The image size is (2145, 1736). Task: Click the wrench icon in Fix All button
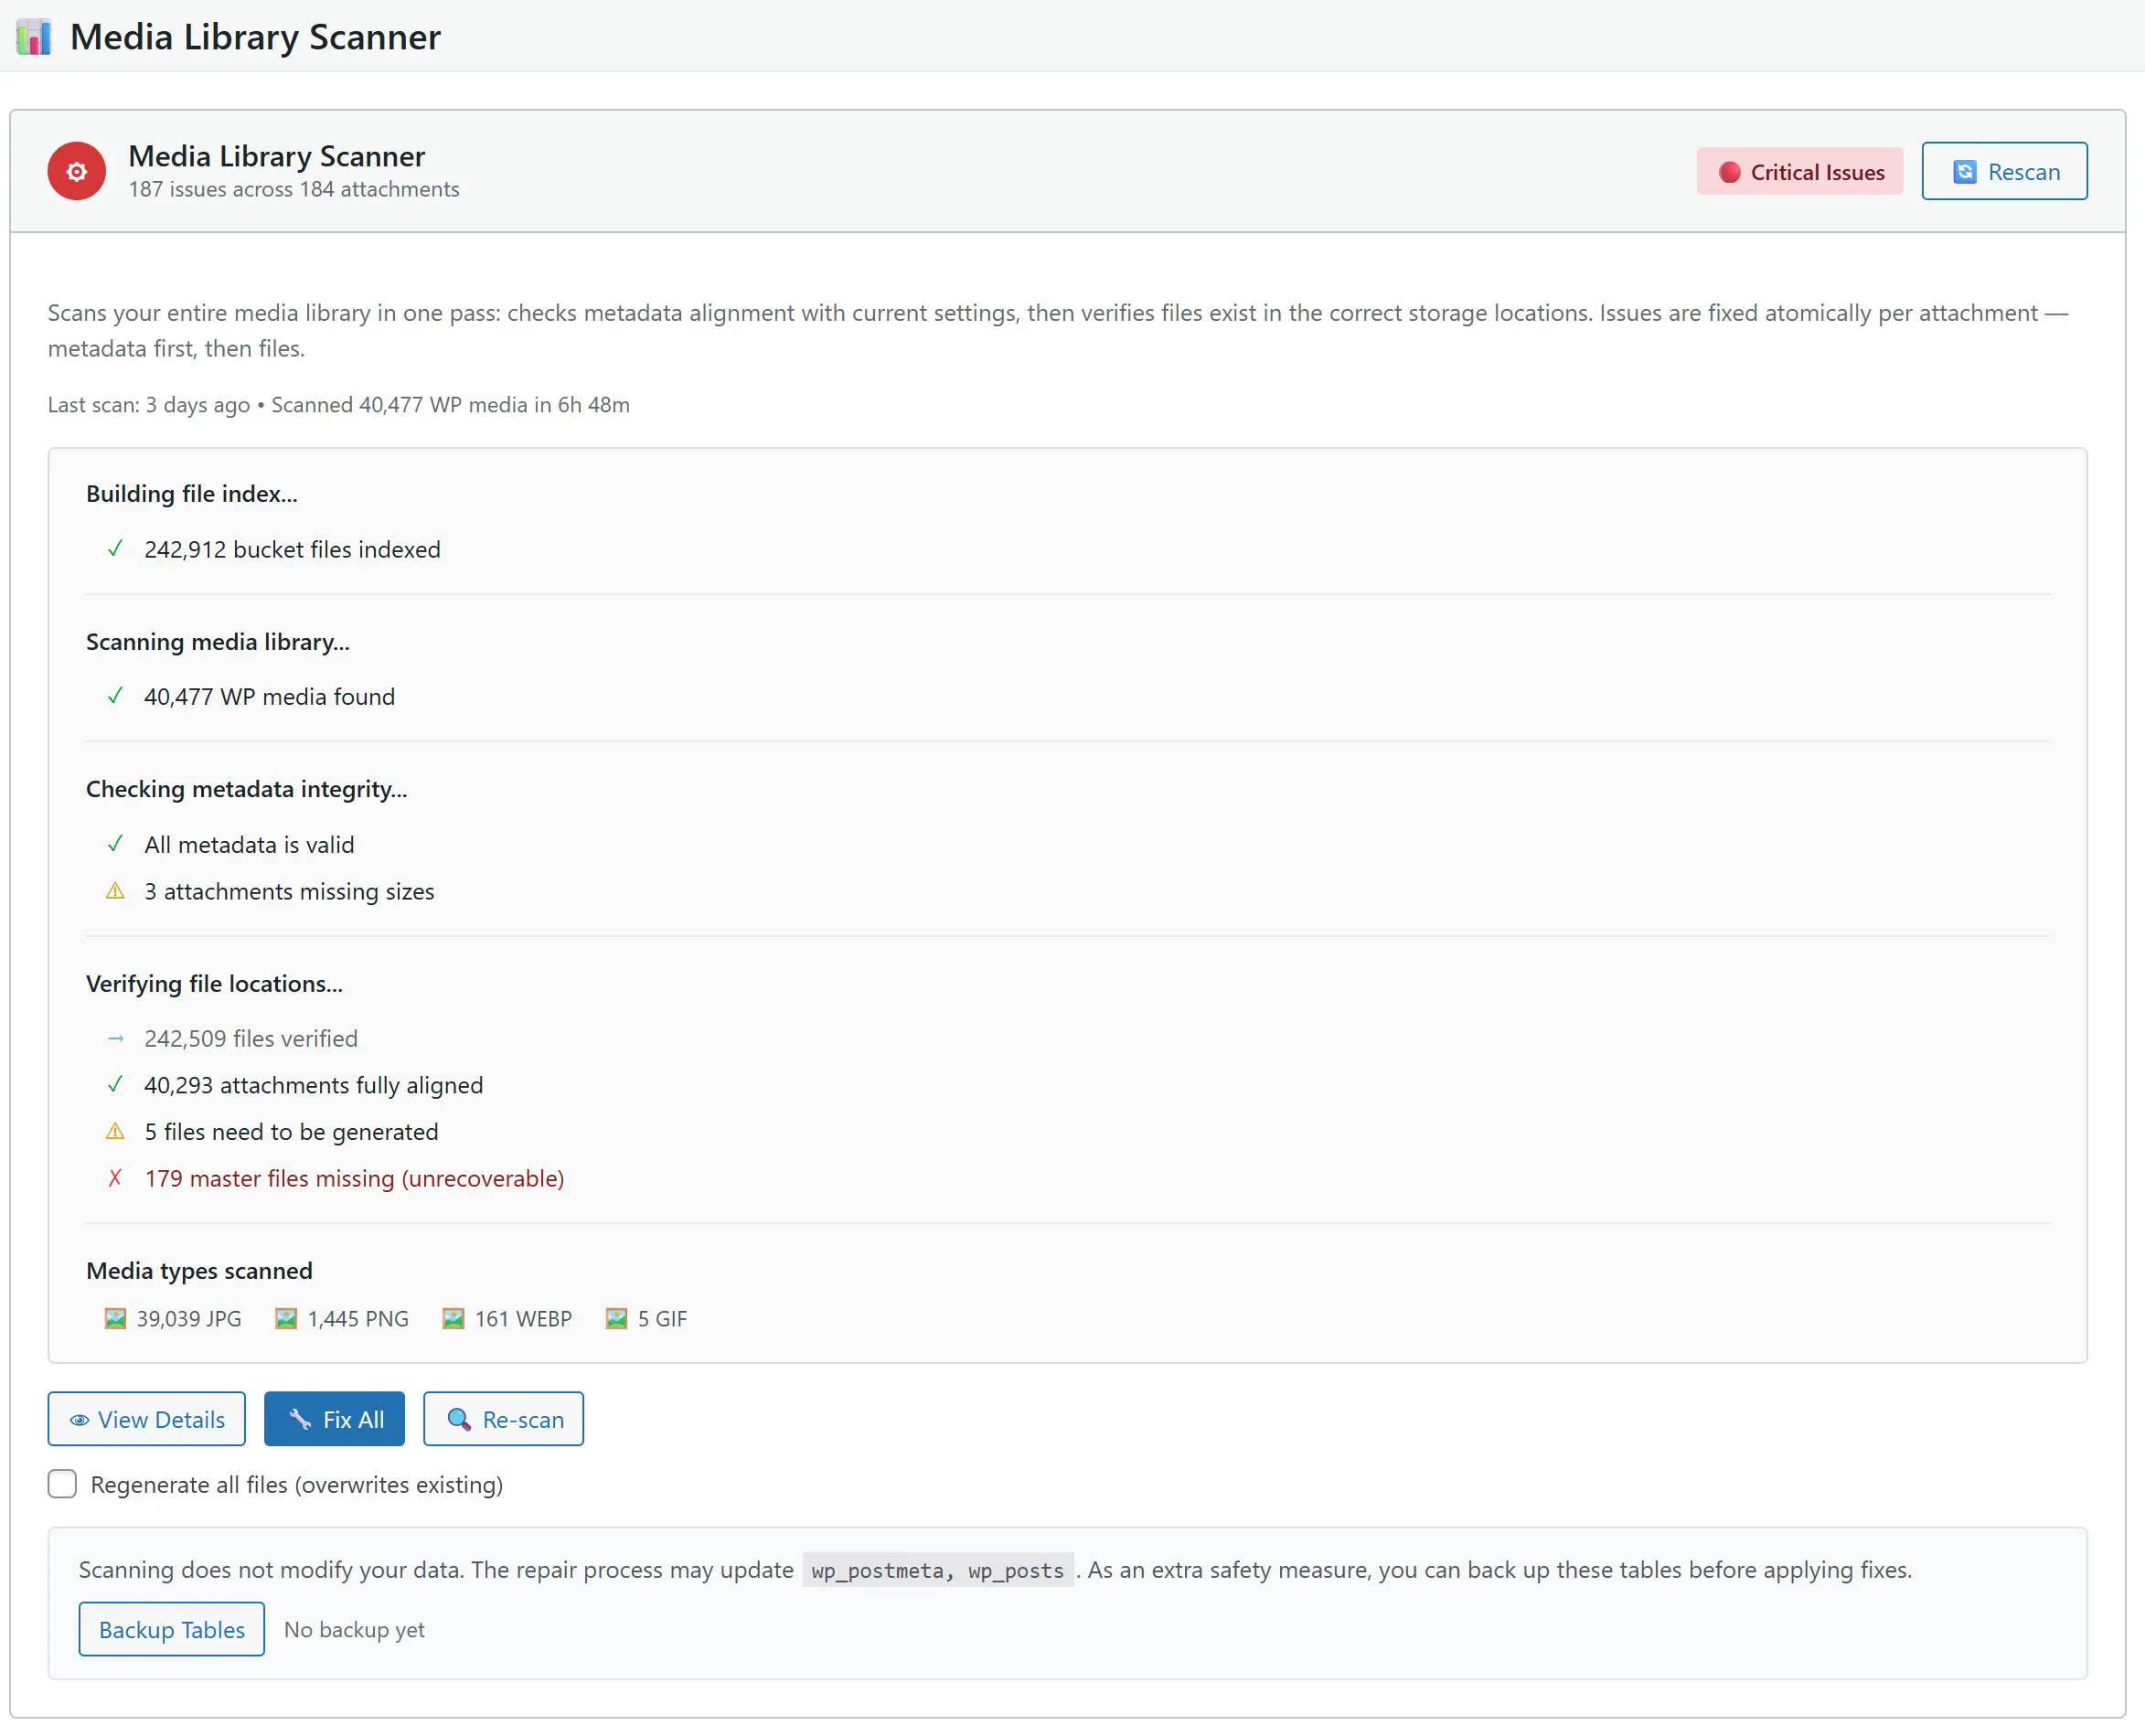300,1419
